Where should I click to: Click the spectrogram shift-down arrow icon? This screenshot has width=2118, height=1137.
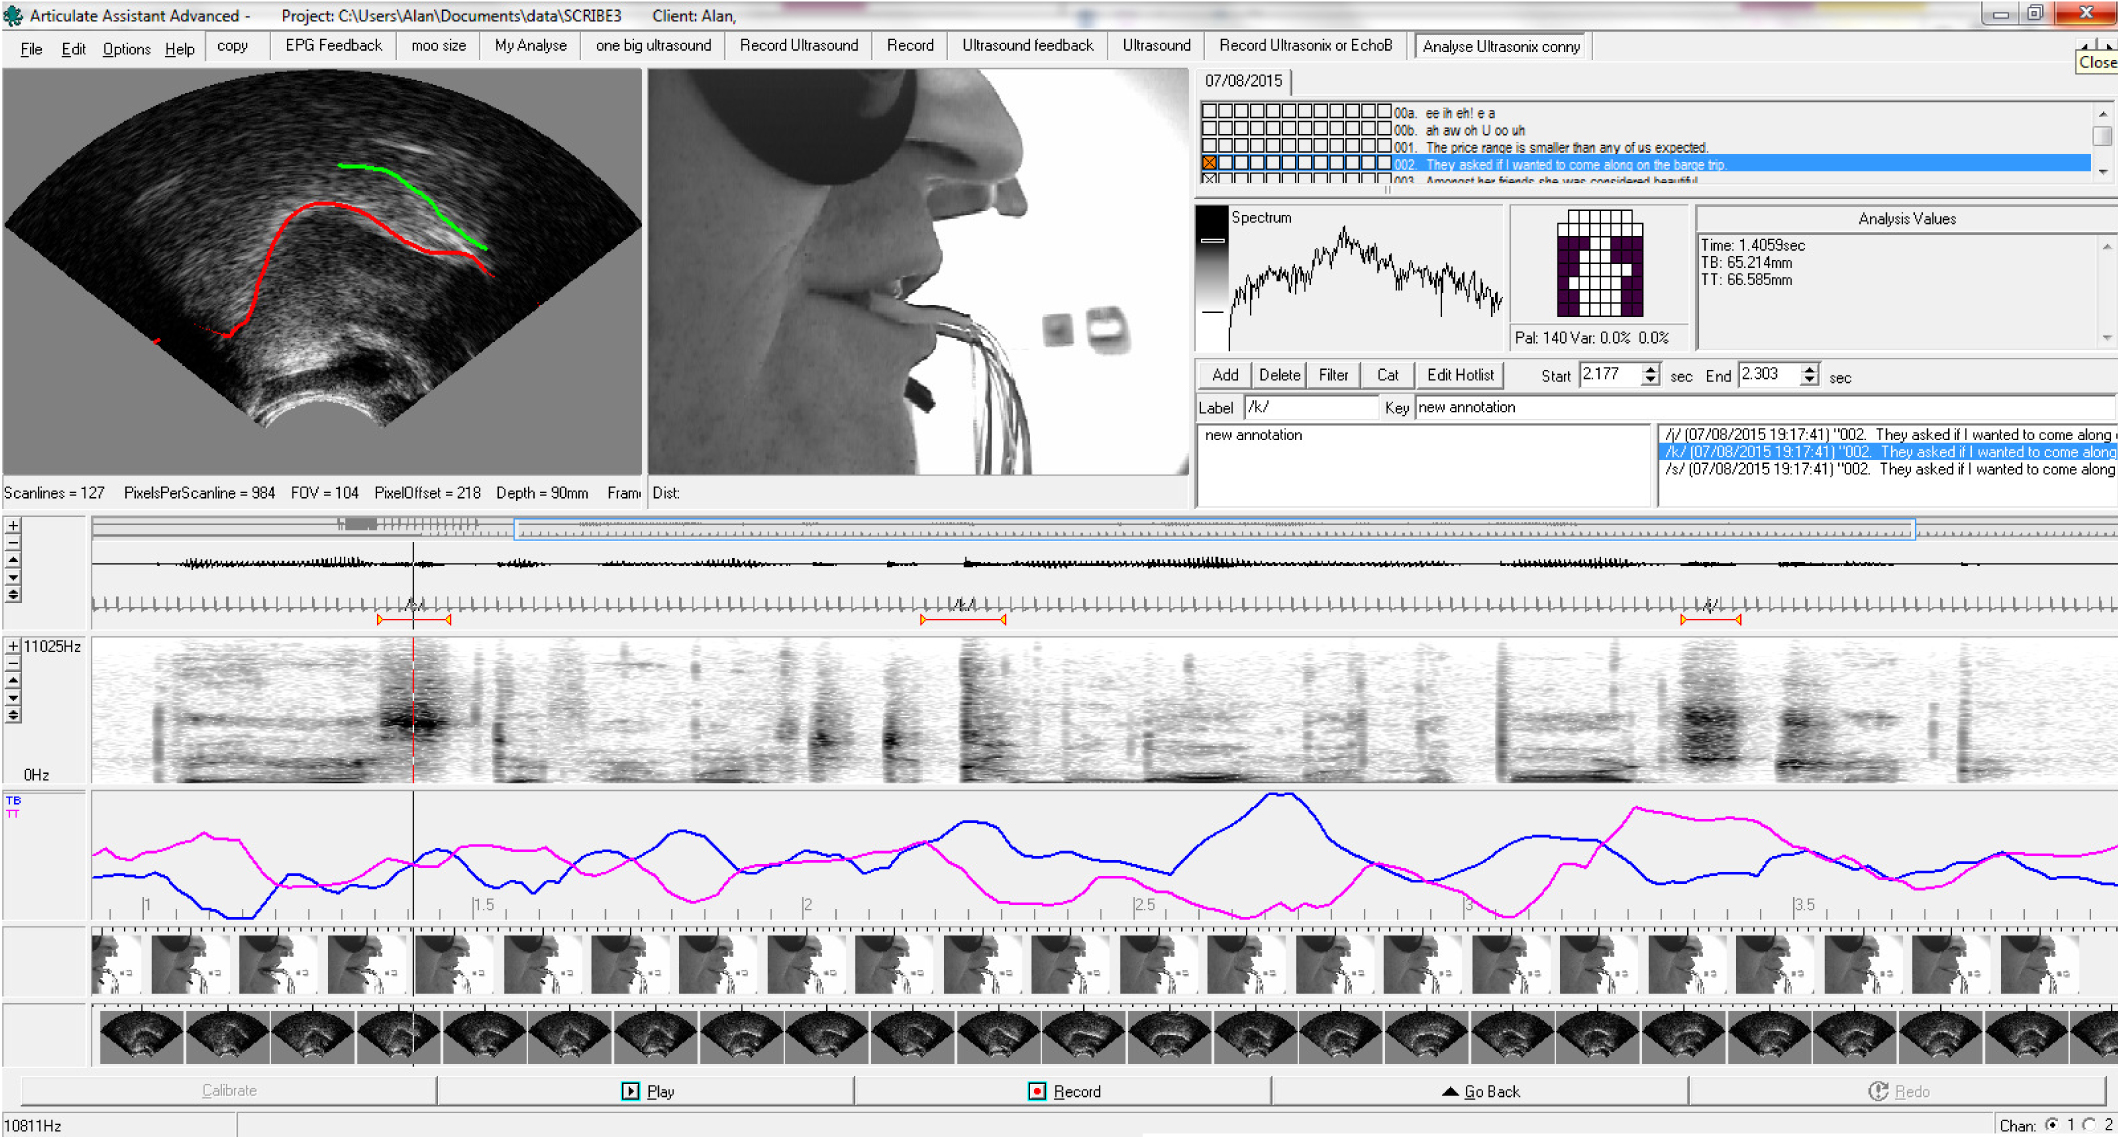[13, 698]
